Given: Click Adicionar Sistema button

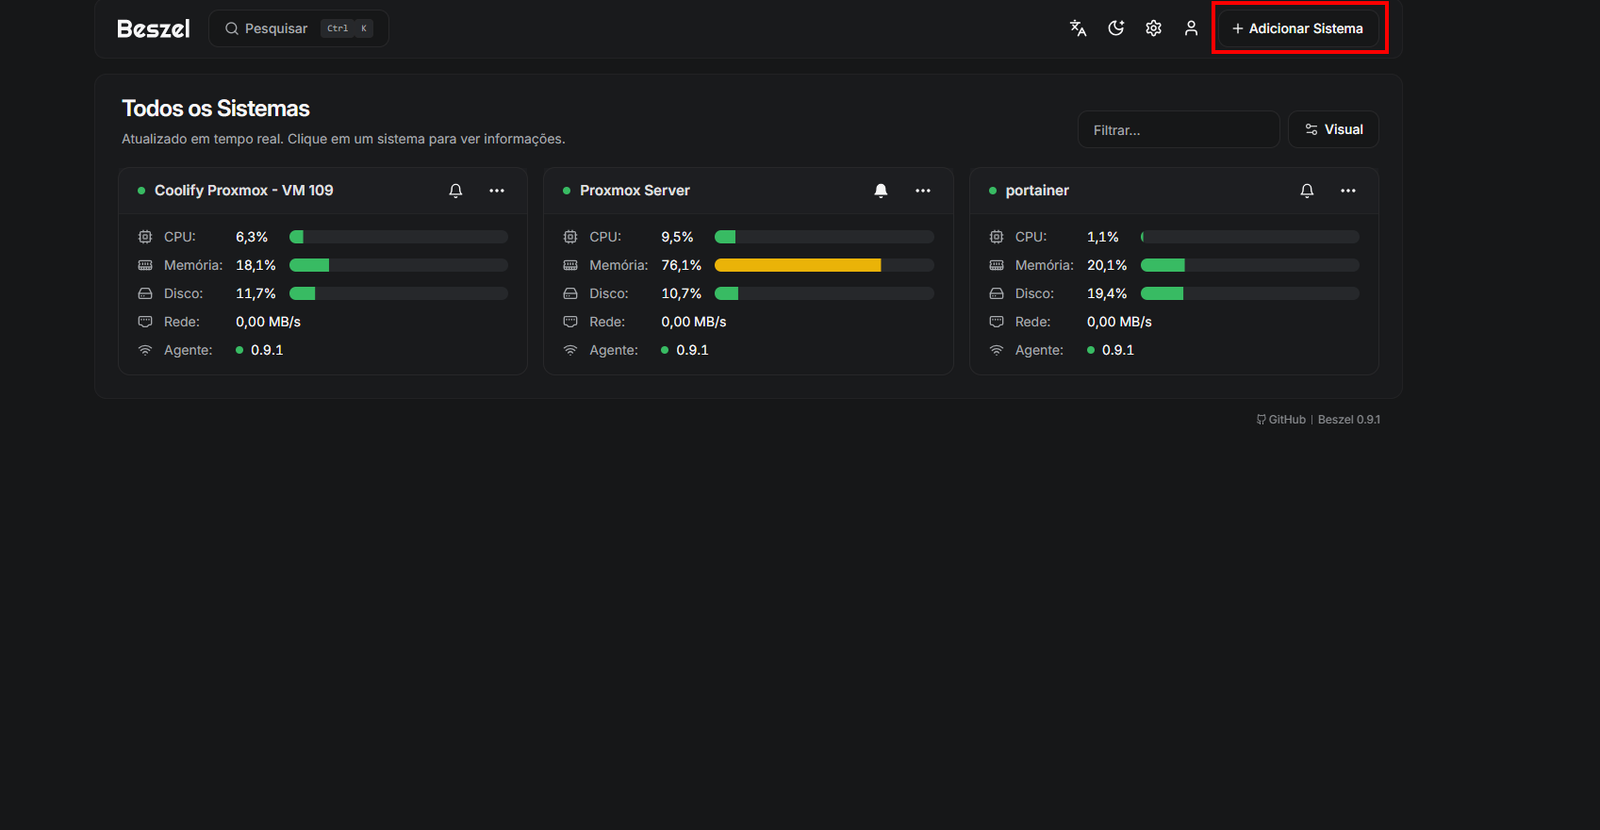Looking at the screenshot, I should [1298, 28].
